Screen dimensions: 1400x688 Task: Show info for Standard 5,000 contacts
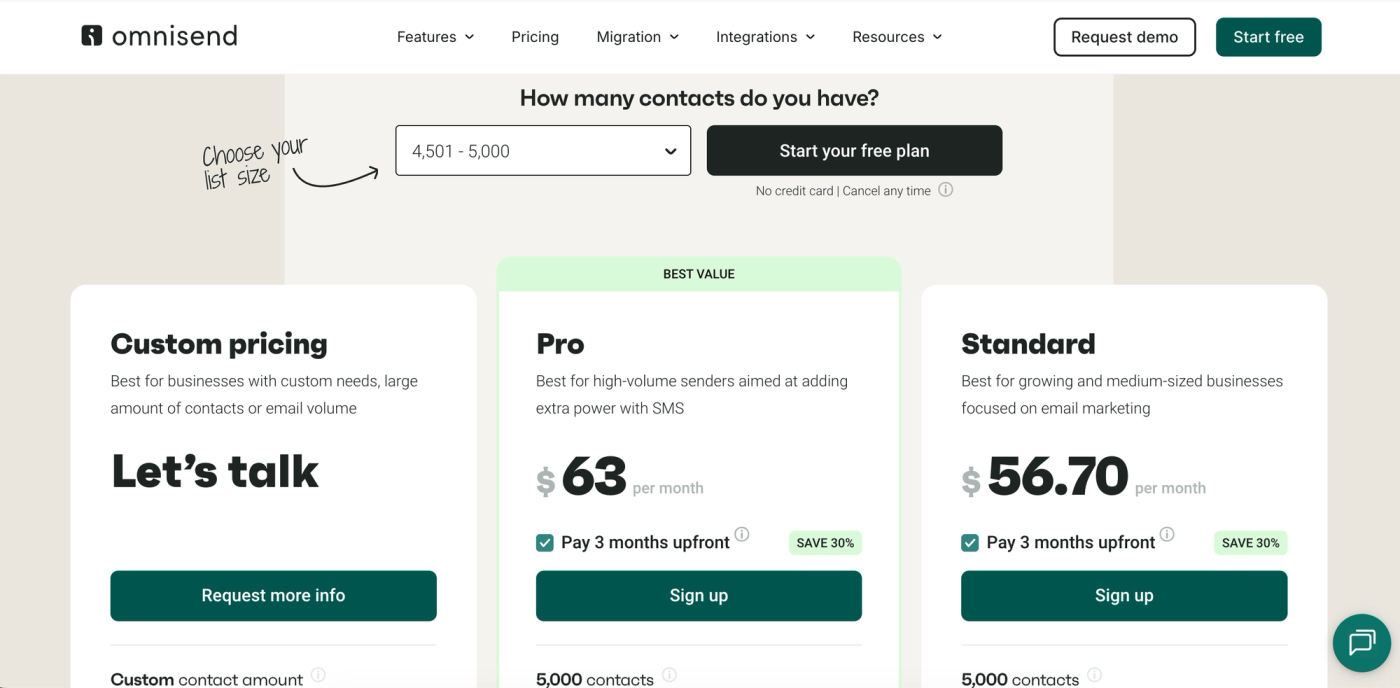1095,675
